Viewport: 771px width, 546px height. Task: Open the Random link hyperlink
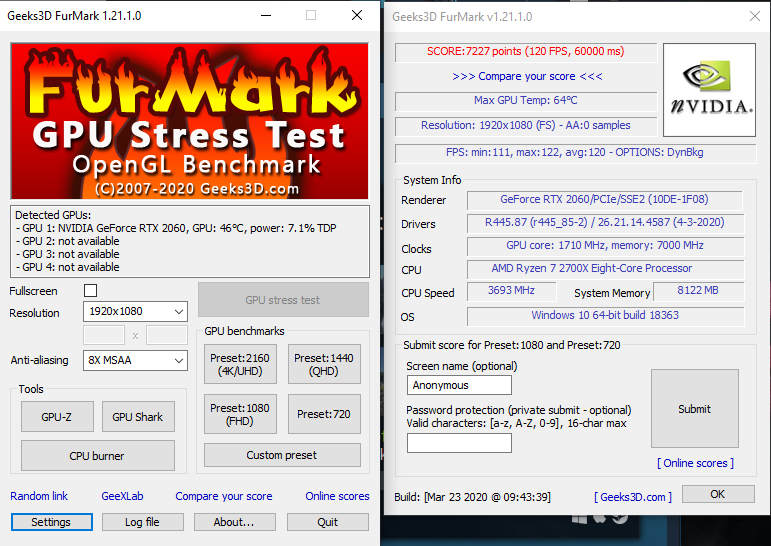point(39,496)
